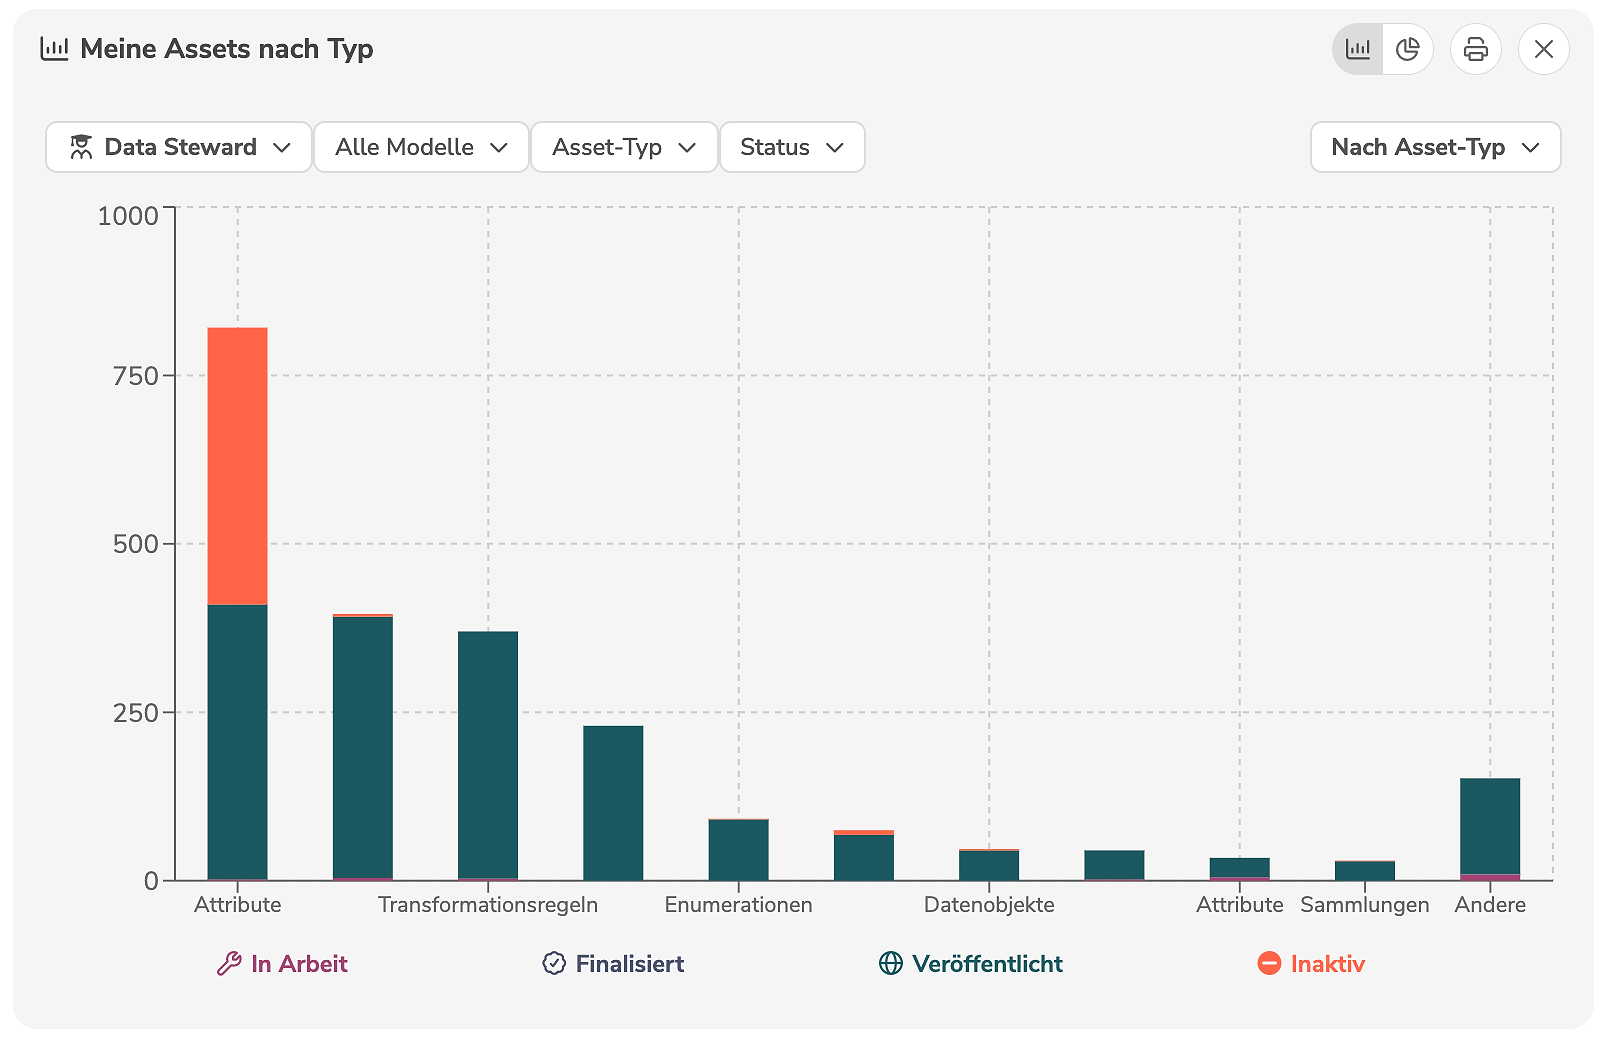Close the Meine Assets panel
1606x1038 pixels.
point(1543,49)
